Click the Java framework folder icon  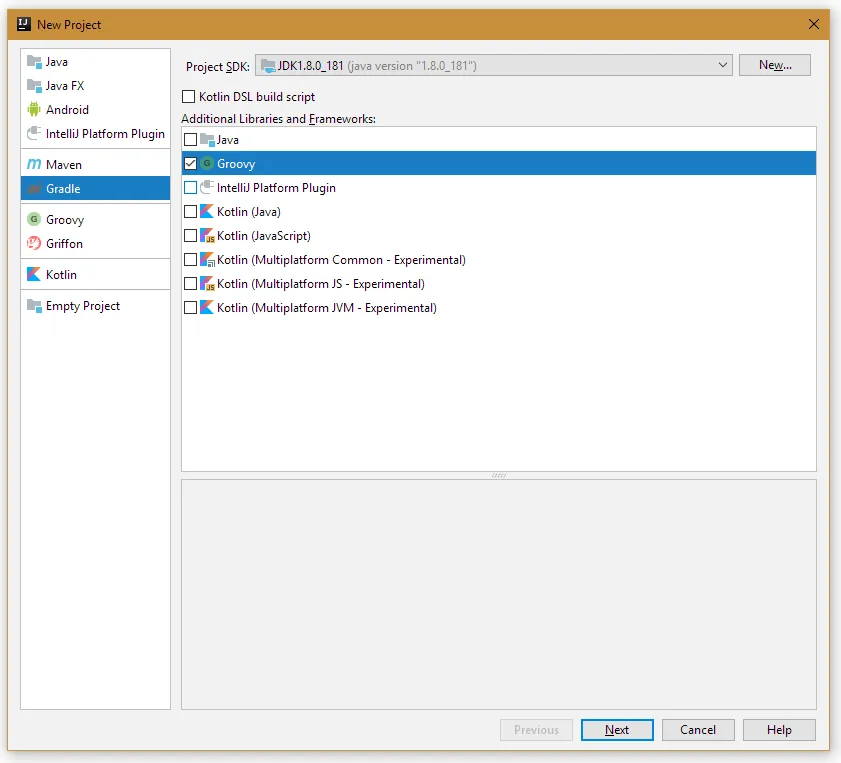coord(207,140)
